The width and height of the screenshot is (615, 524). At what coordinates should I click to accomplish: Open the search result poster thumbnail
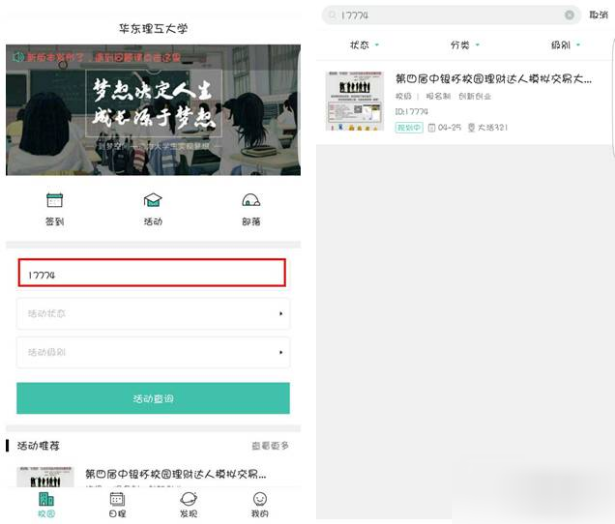pos(355,101)
